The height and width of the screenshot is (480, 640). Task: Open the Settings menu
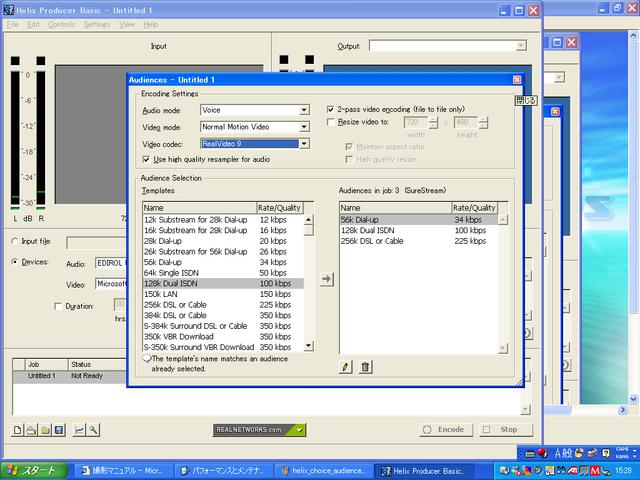click(x=97, y=24)
